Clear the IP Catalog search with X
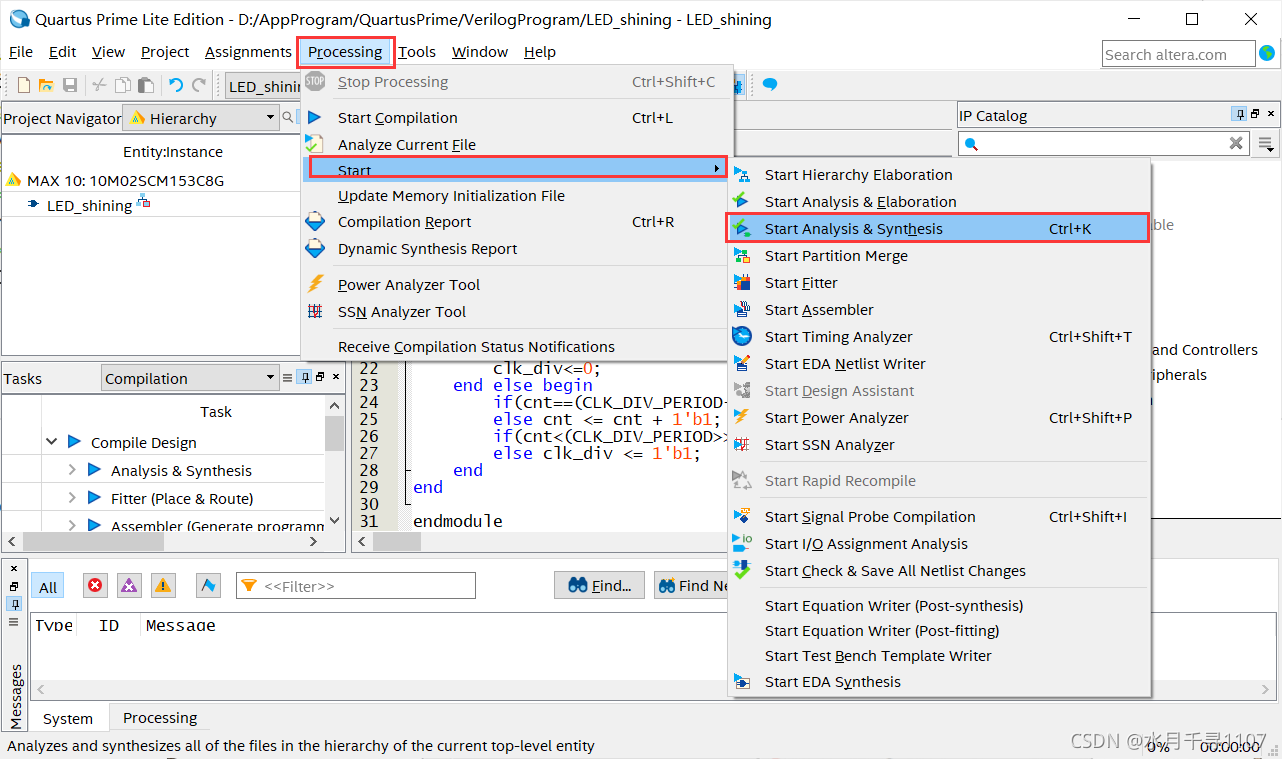 coord(1236,144)
